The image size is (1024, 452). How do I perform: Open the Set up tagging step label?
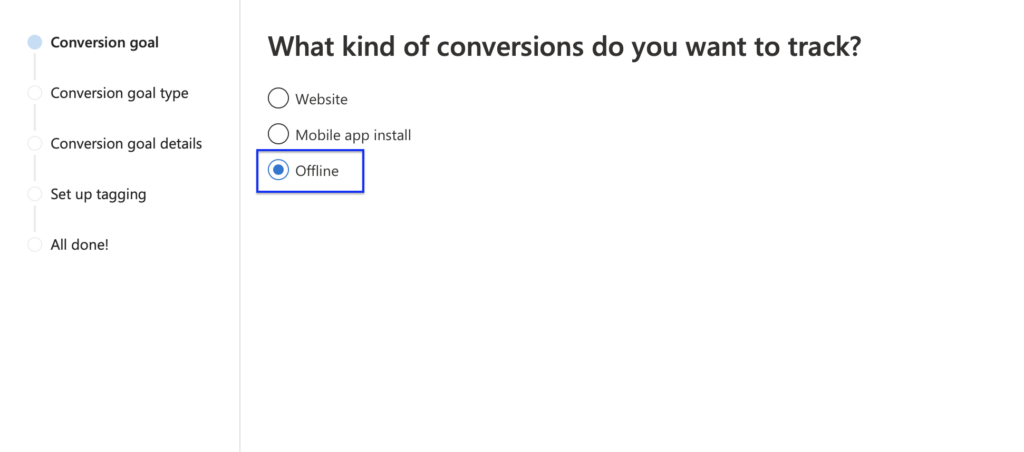point(98,194)
